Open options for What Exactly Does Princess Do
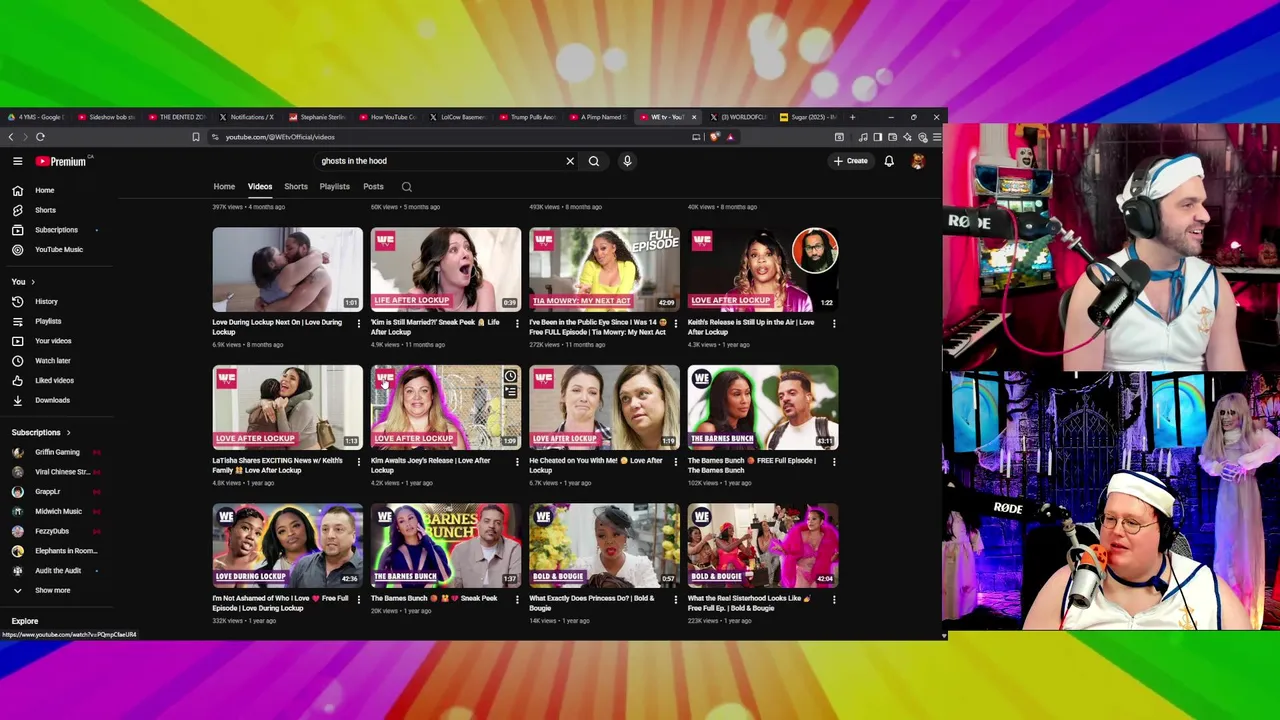The image size is (1280, 720). 676,599
